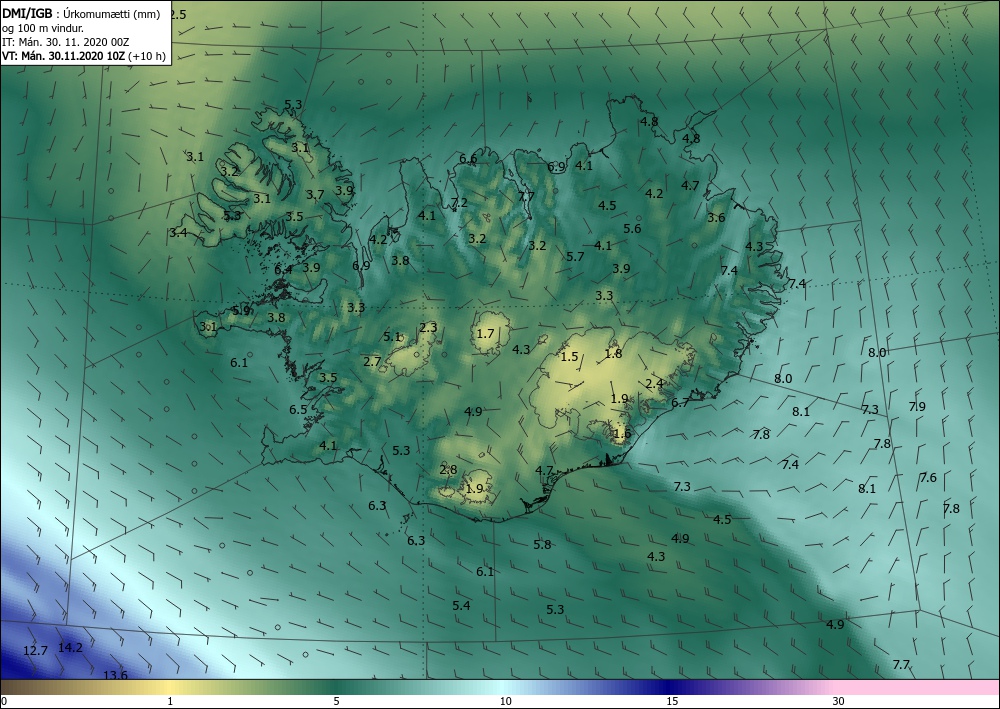
Task: Click the map value 5.9
Action: click(241, 311)
